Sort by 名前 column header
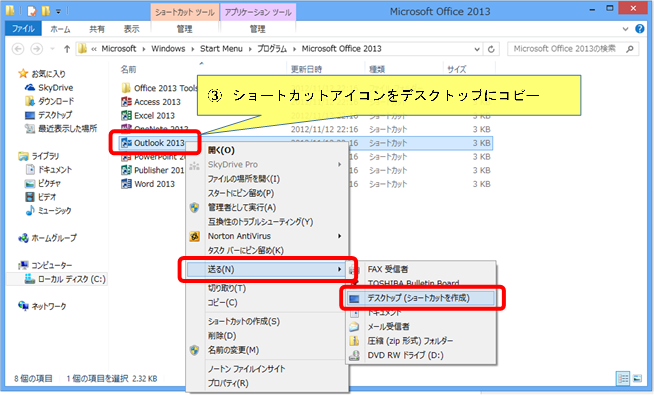 [128, 69]
